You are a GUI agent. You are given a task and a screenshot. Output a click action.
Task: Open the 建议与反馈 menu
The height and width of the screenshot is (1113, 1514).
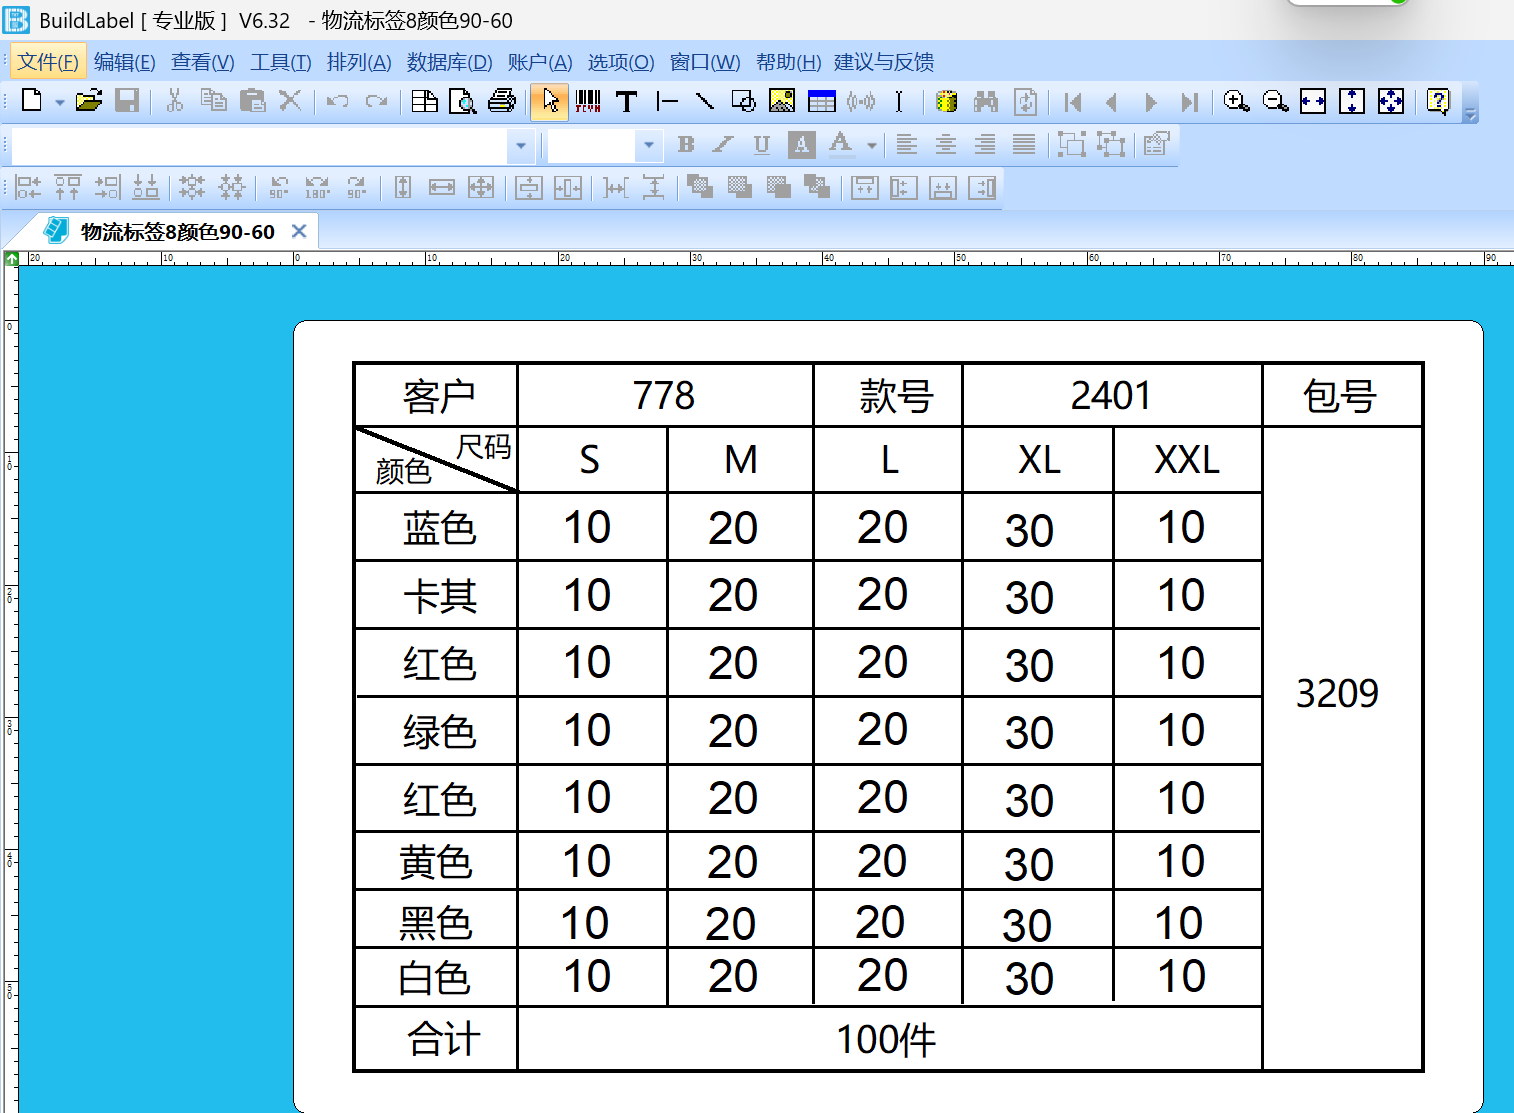[884, 62]
